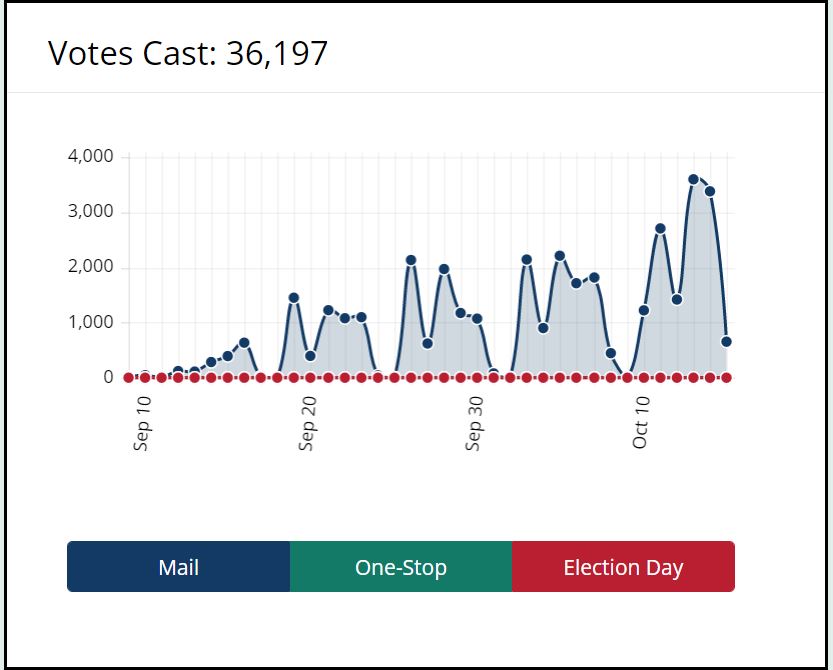Click the Sep 30 x-axis label
The height and width of the screenshot is (670, 833).
(x=475, y=422)
